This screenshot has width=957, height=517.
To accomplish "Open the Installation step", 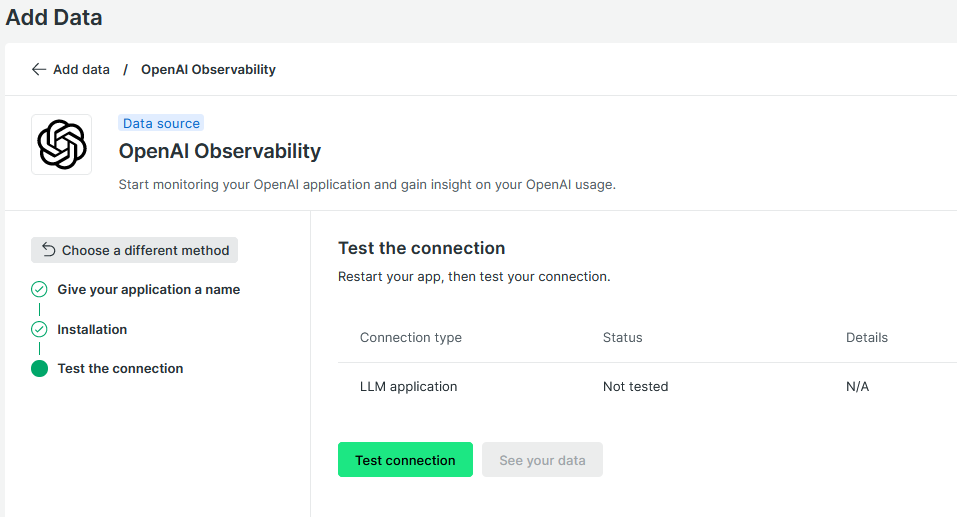I will pos(92,330).
